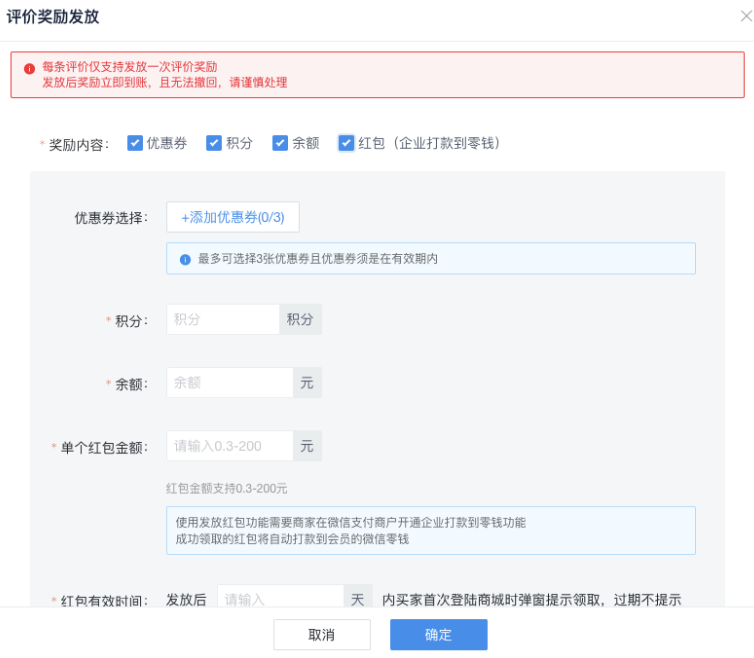Cancel the dialog with the 取消 button
This screenshot has height=658, width=754.
tap(321, 635)
